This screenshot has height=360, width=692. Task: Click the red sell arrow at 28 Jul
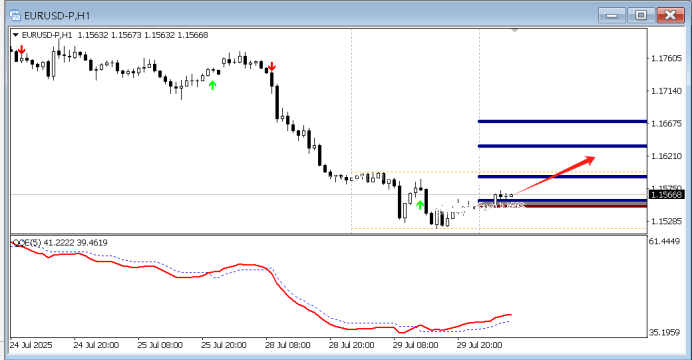coord(272,67)
